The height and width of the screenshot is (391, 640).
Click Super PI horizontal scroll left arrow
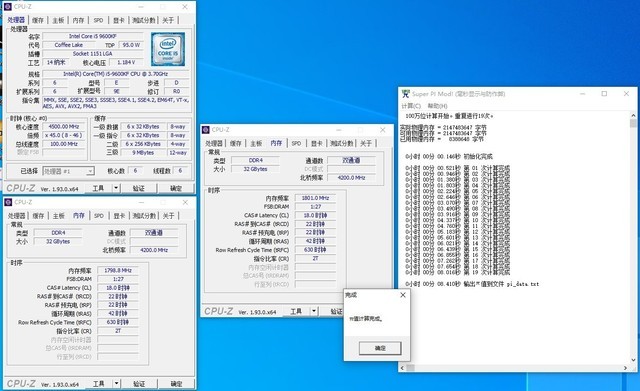[x=402, y=368]
